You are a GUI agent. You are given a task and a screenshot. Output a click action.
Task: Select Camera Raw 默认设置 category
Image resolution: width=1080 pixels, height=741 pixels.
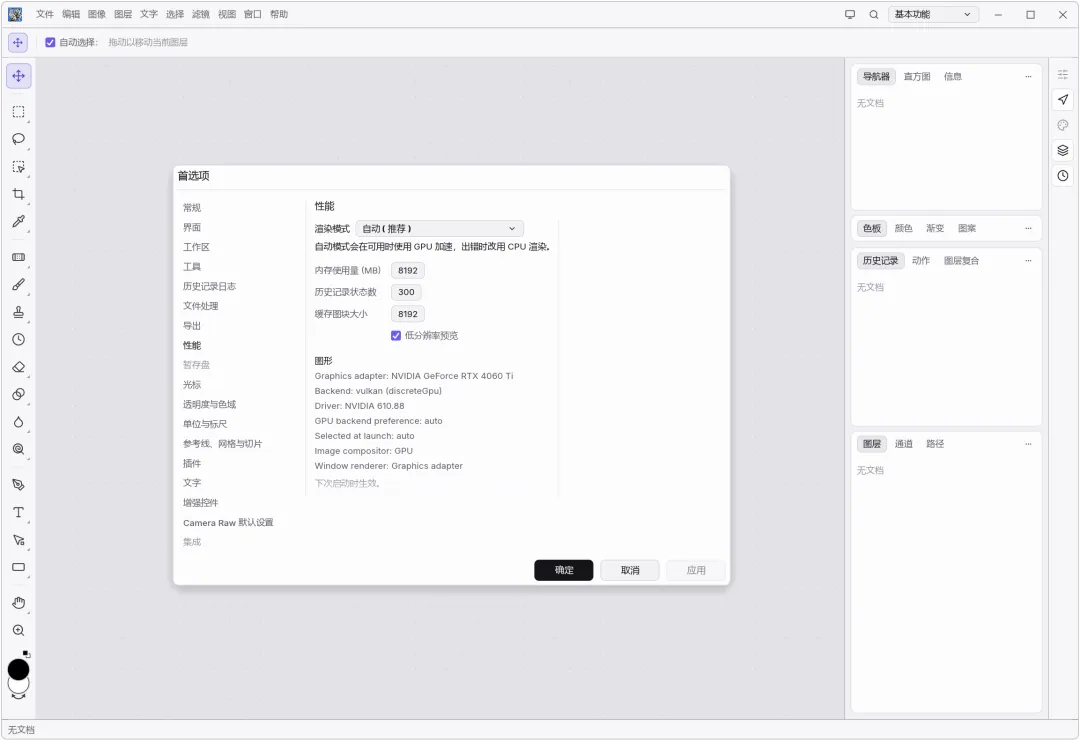[x=228, y=523]
